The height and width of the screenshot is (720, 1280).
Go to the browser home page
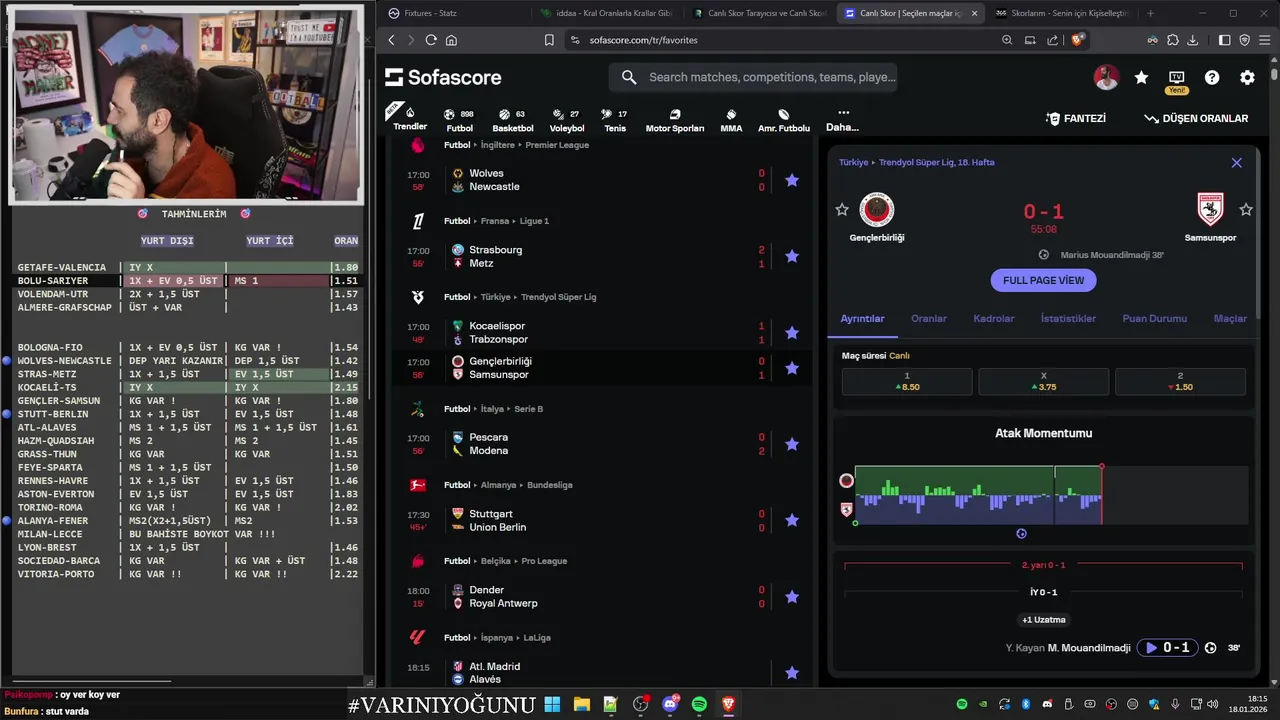[x=451, y=40]
